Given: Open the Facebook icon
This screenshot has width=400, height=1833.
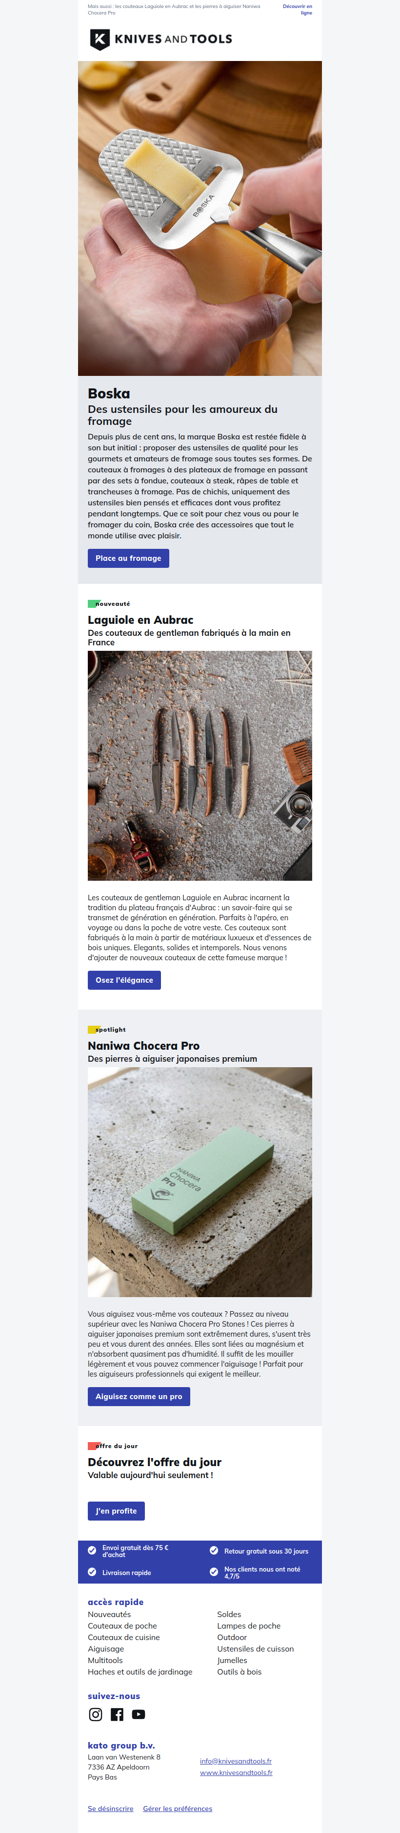Looking at the screenshot, I should click(x=117, y=1714).
